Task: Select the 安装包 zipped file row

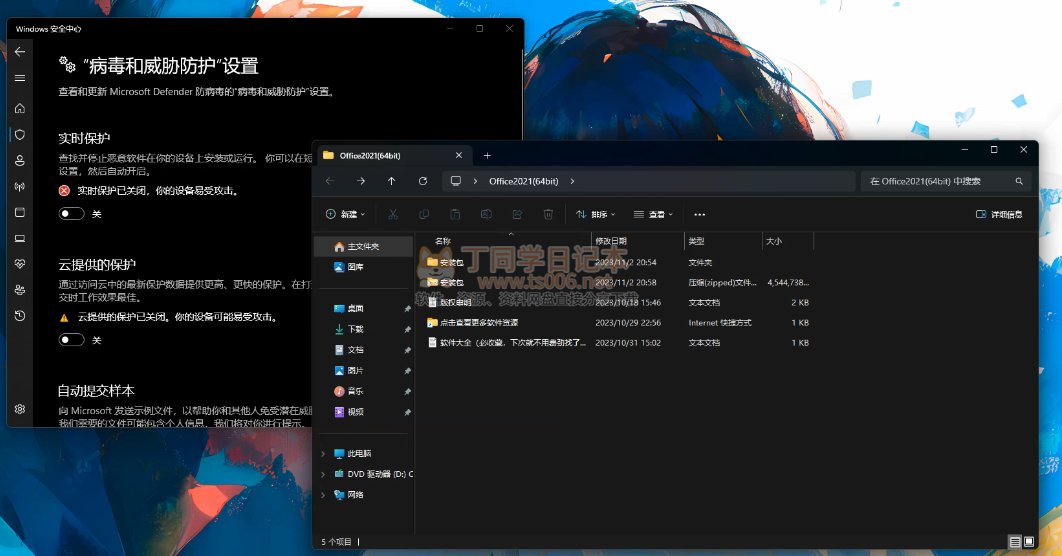Action: 618,282
